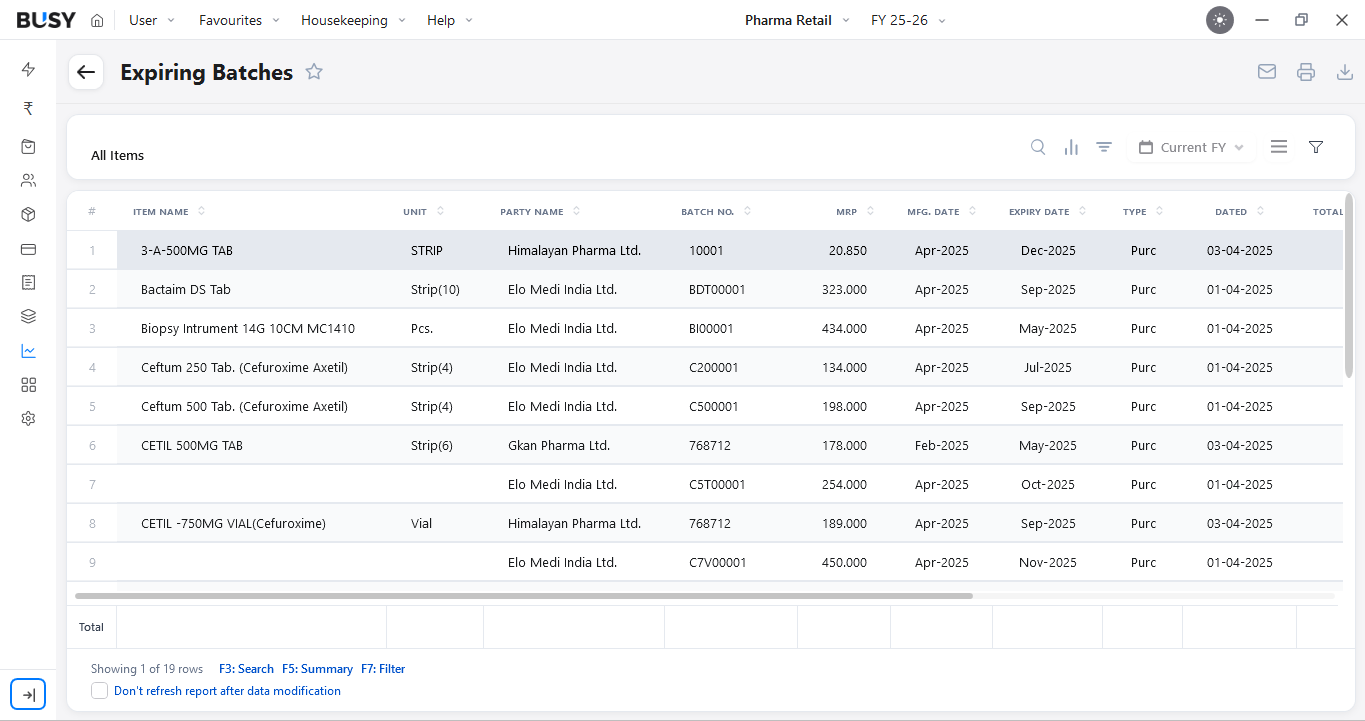Sort by Type column arrows

pos(1160,211)
